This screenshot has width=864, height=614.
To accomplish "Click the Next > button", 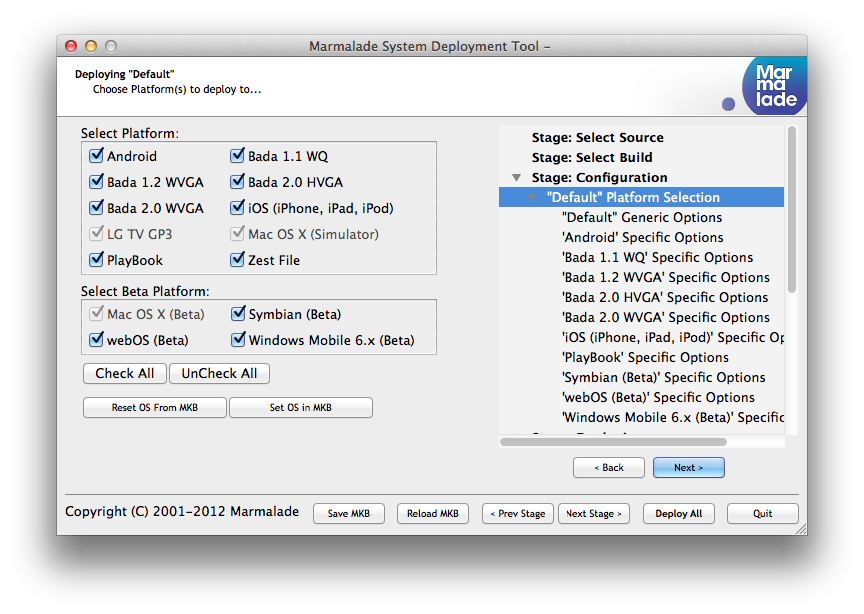I will point(688,468).
